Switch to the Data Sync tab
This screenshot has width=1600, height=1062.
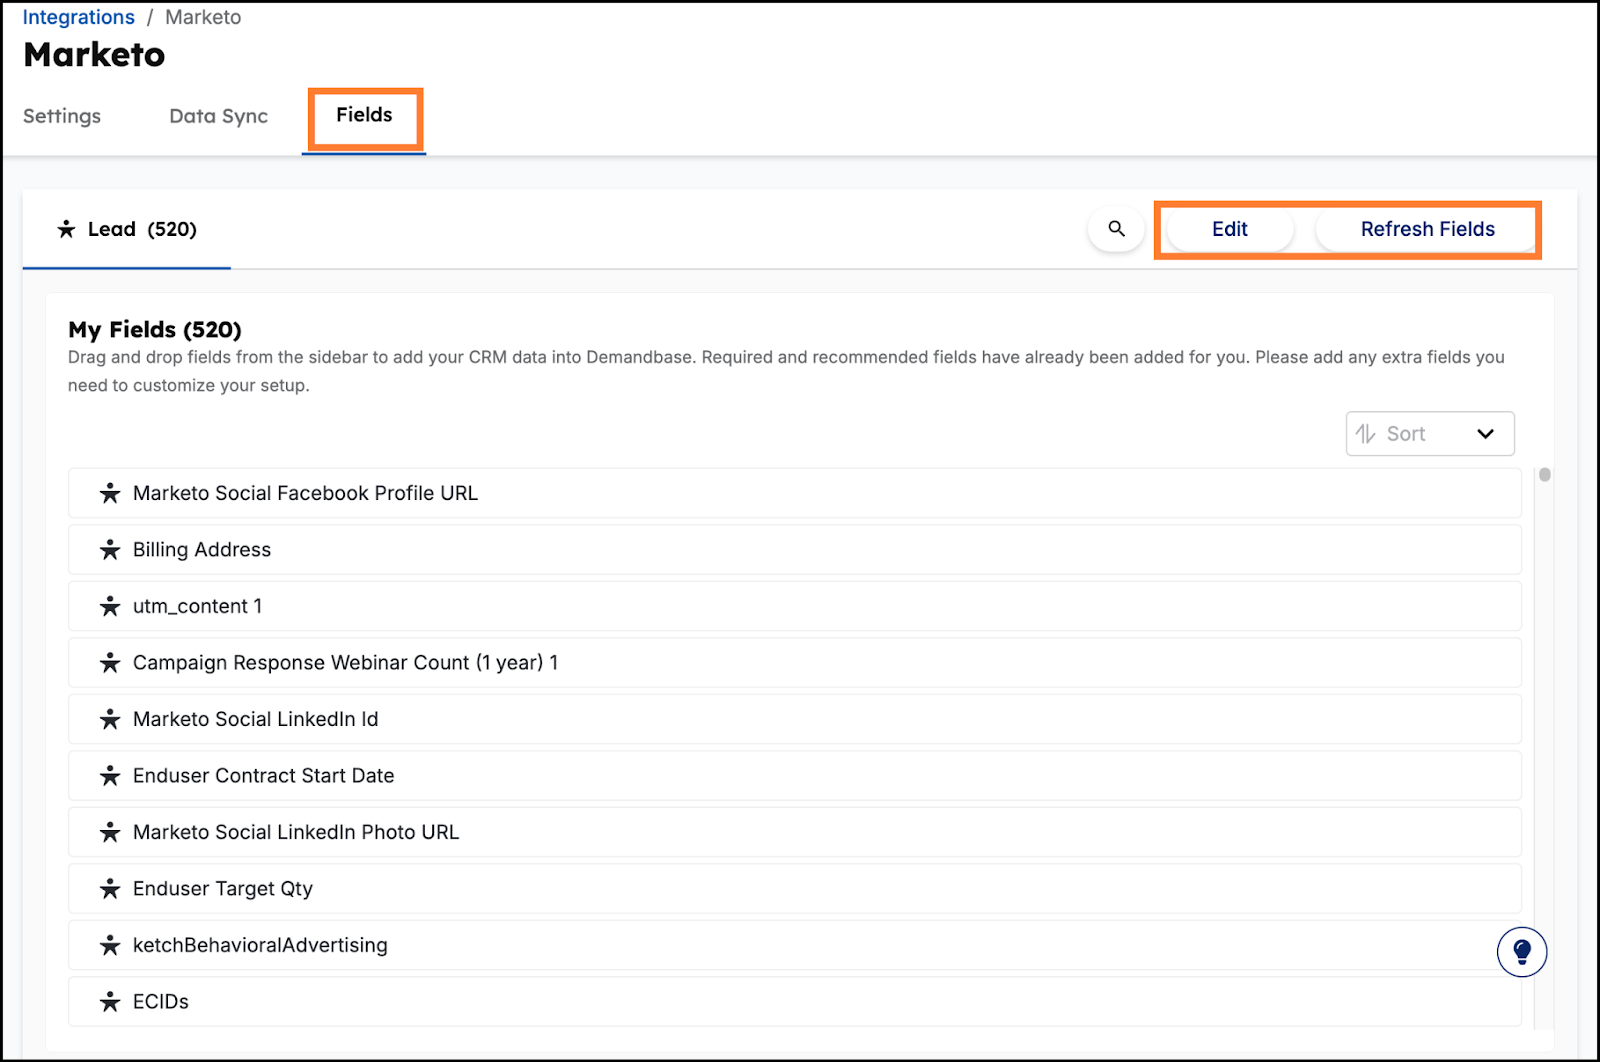[219, 116]
